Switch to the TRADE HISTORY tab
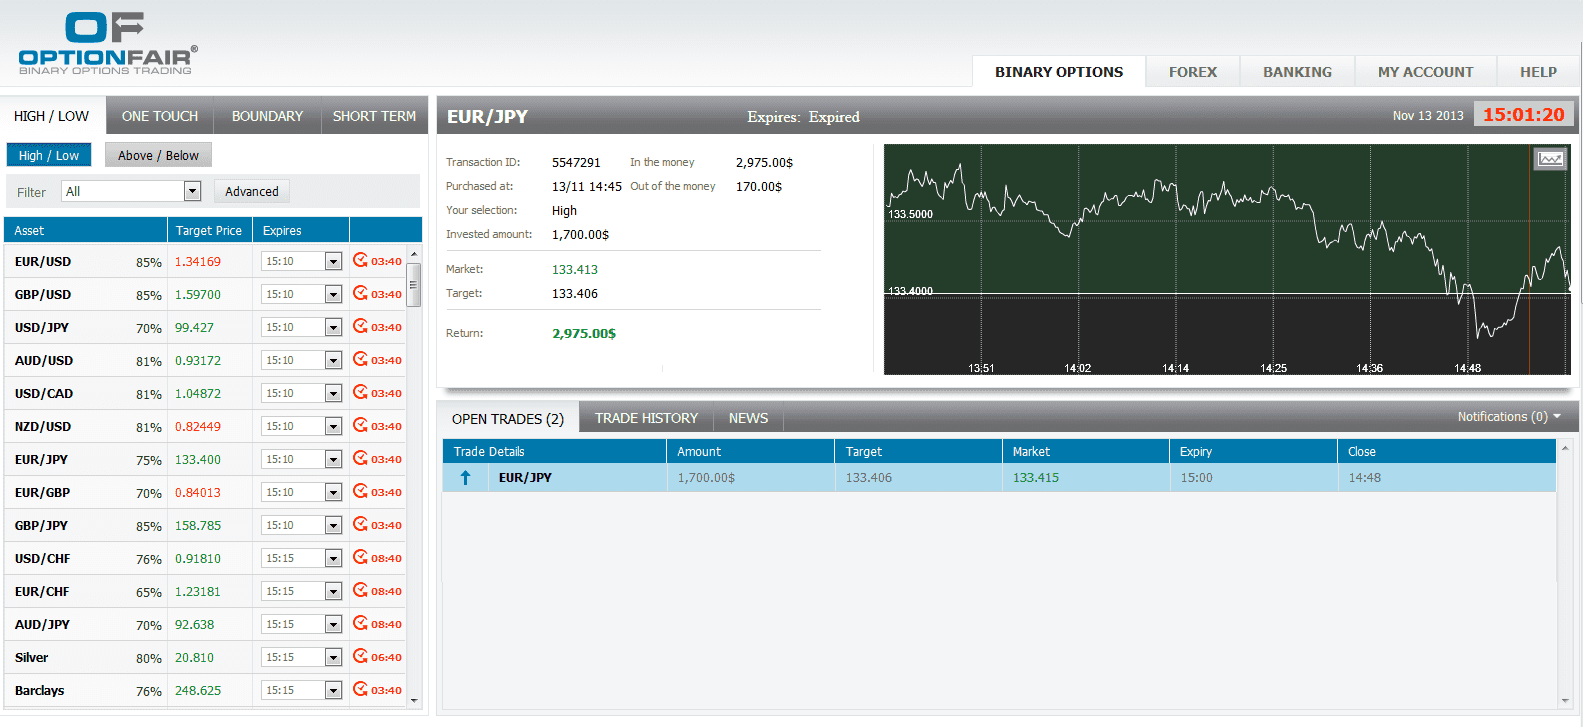Image resolution: width=1583 pixels, height=727 pixels. [x=646, y=418]
